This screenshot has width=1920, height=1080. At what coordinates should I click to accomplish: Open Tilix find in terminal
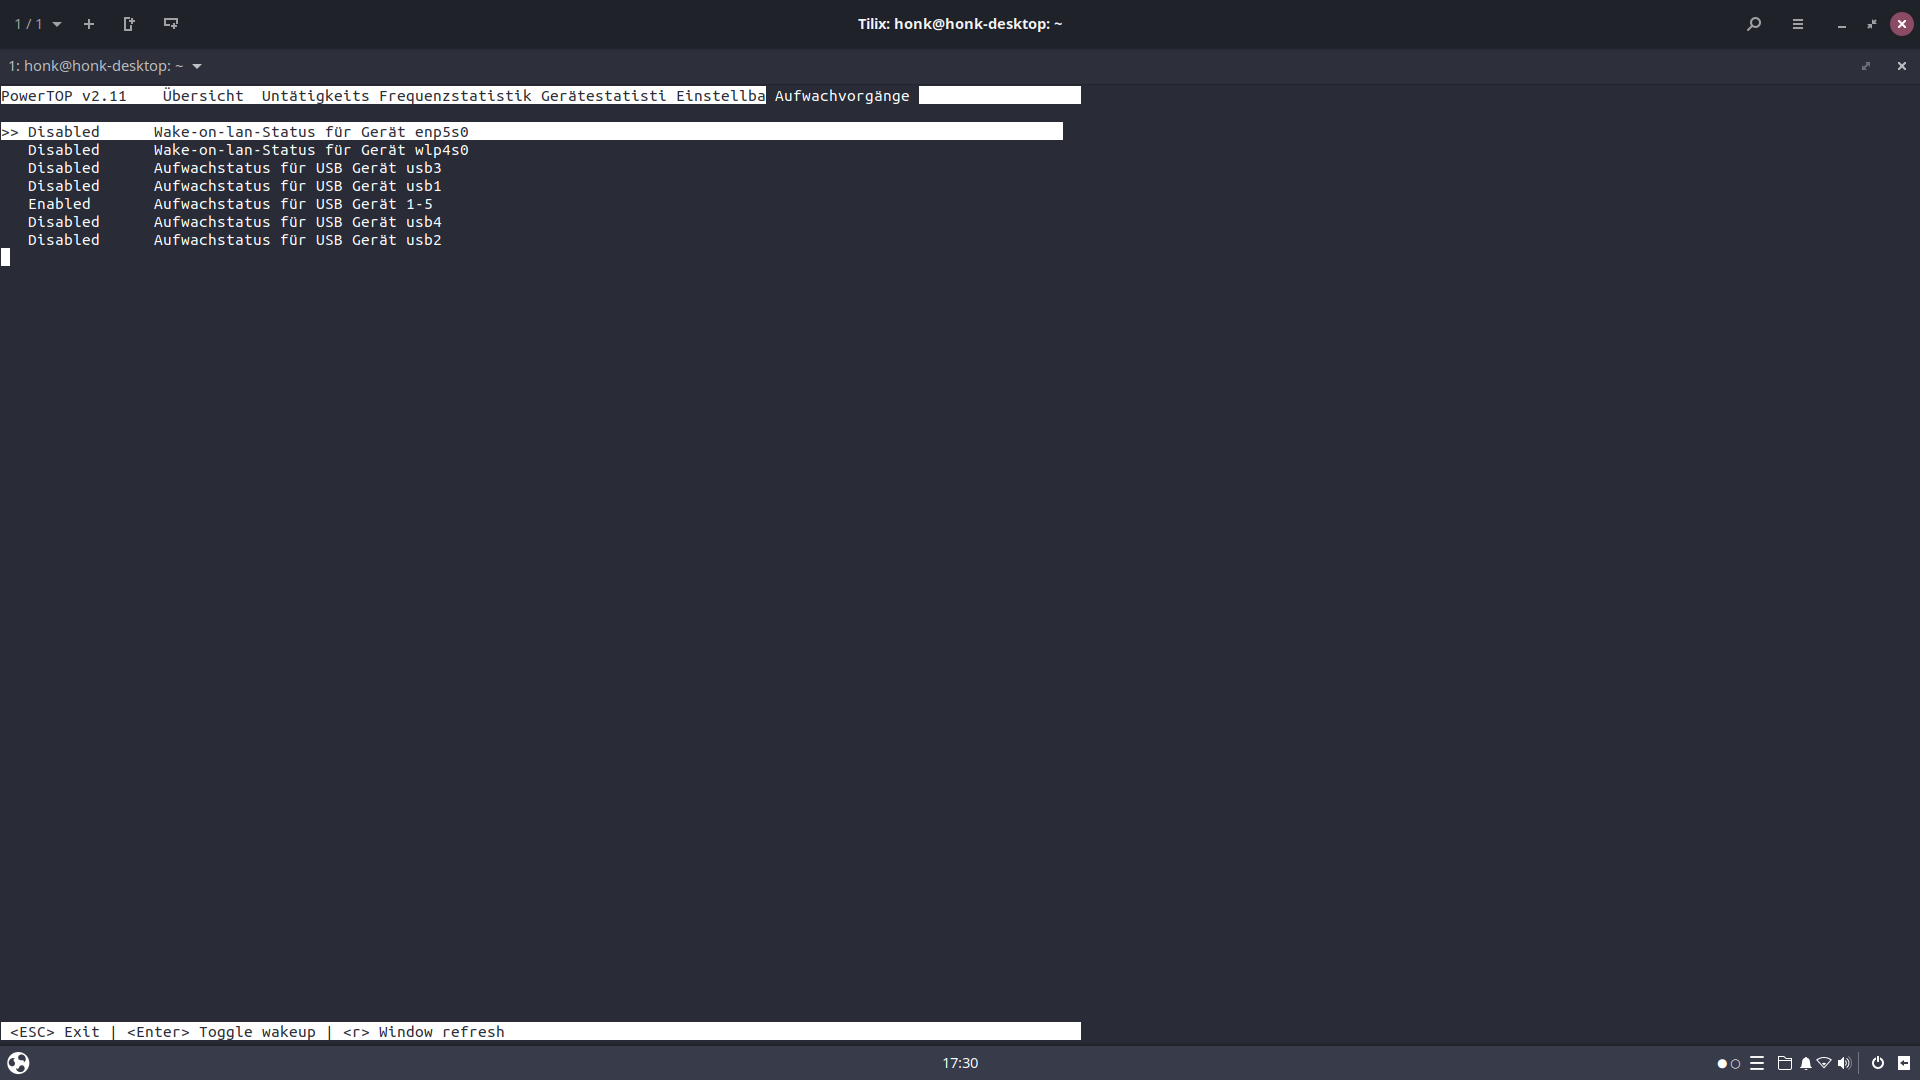[x=1754, y=24]
